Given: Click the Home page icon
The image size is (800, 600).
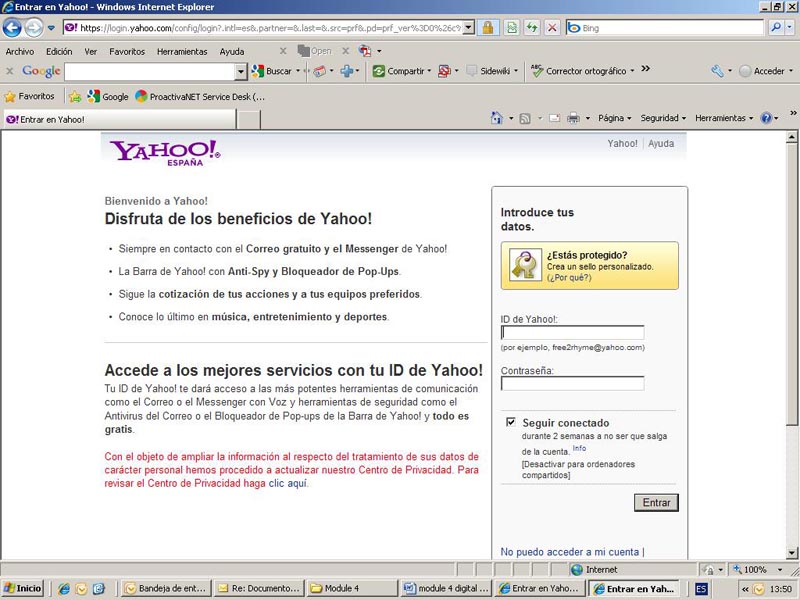Looking at the screenshot, I should (x=496, y=118).
